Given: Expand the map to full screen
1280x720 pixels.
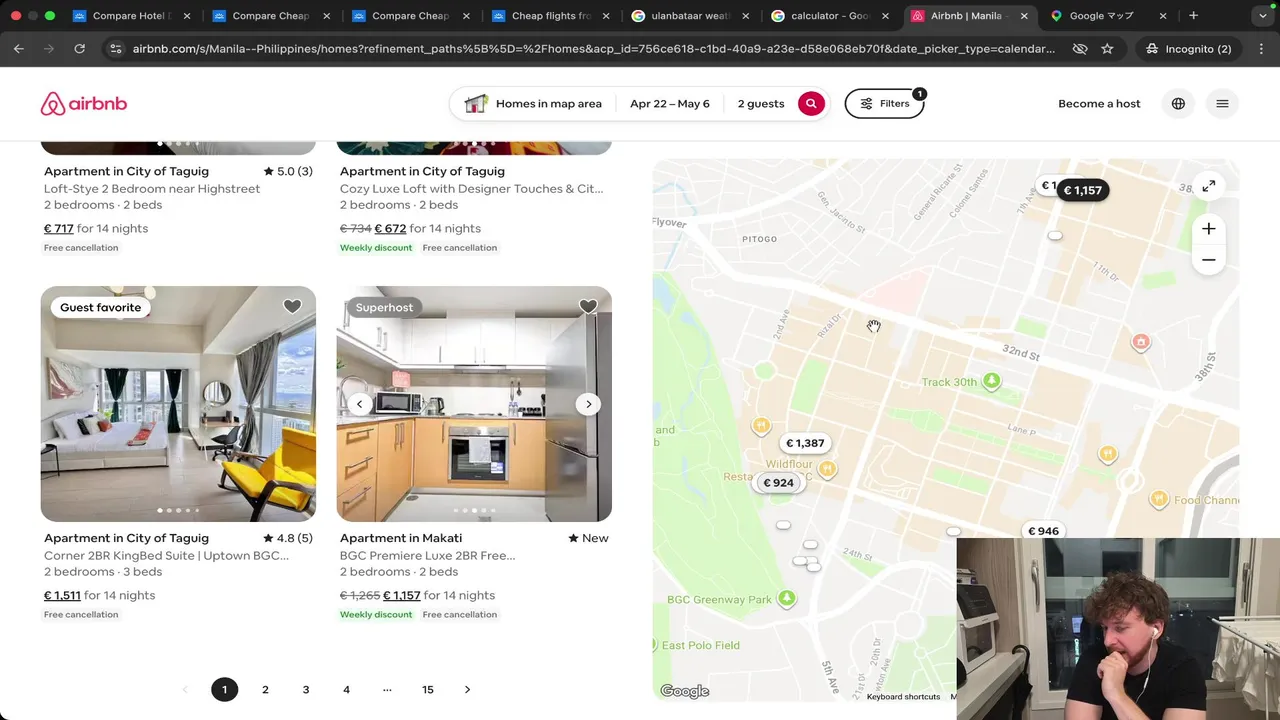Looking at the screenshot, I should tap(1208, 186).
